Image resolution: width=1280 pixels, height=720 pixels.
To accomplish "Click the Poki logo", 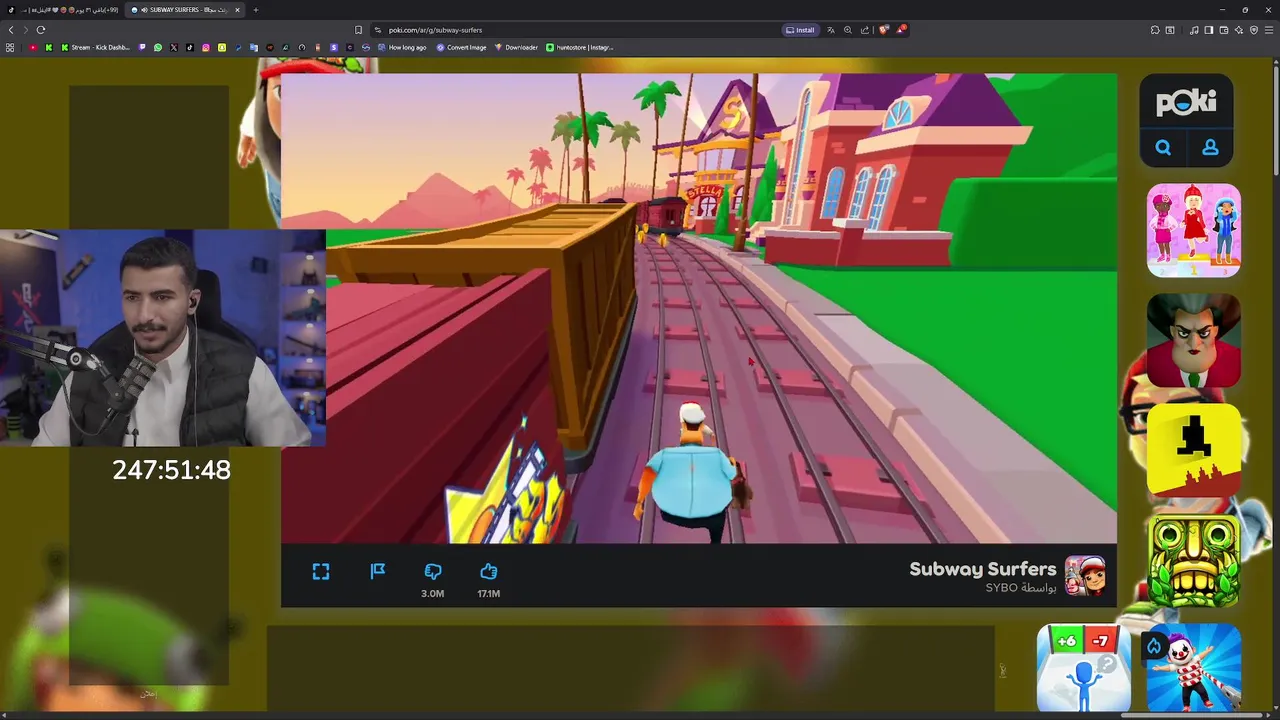I will pos(1186,102).
